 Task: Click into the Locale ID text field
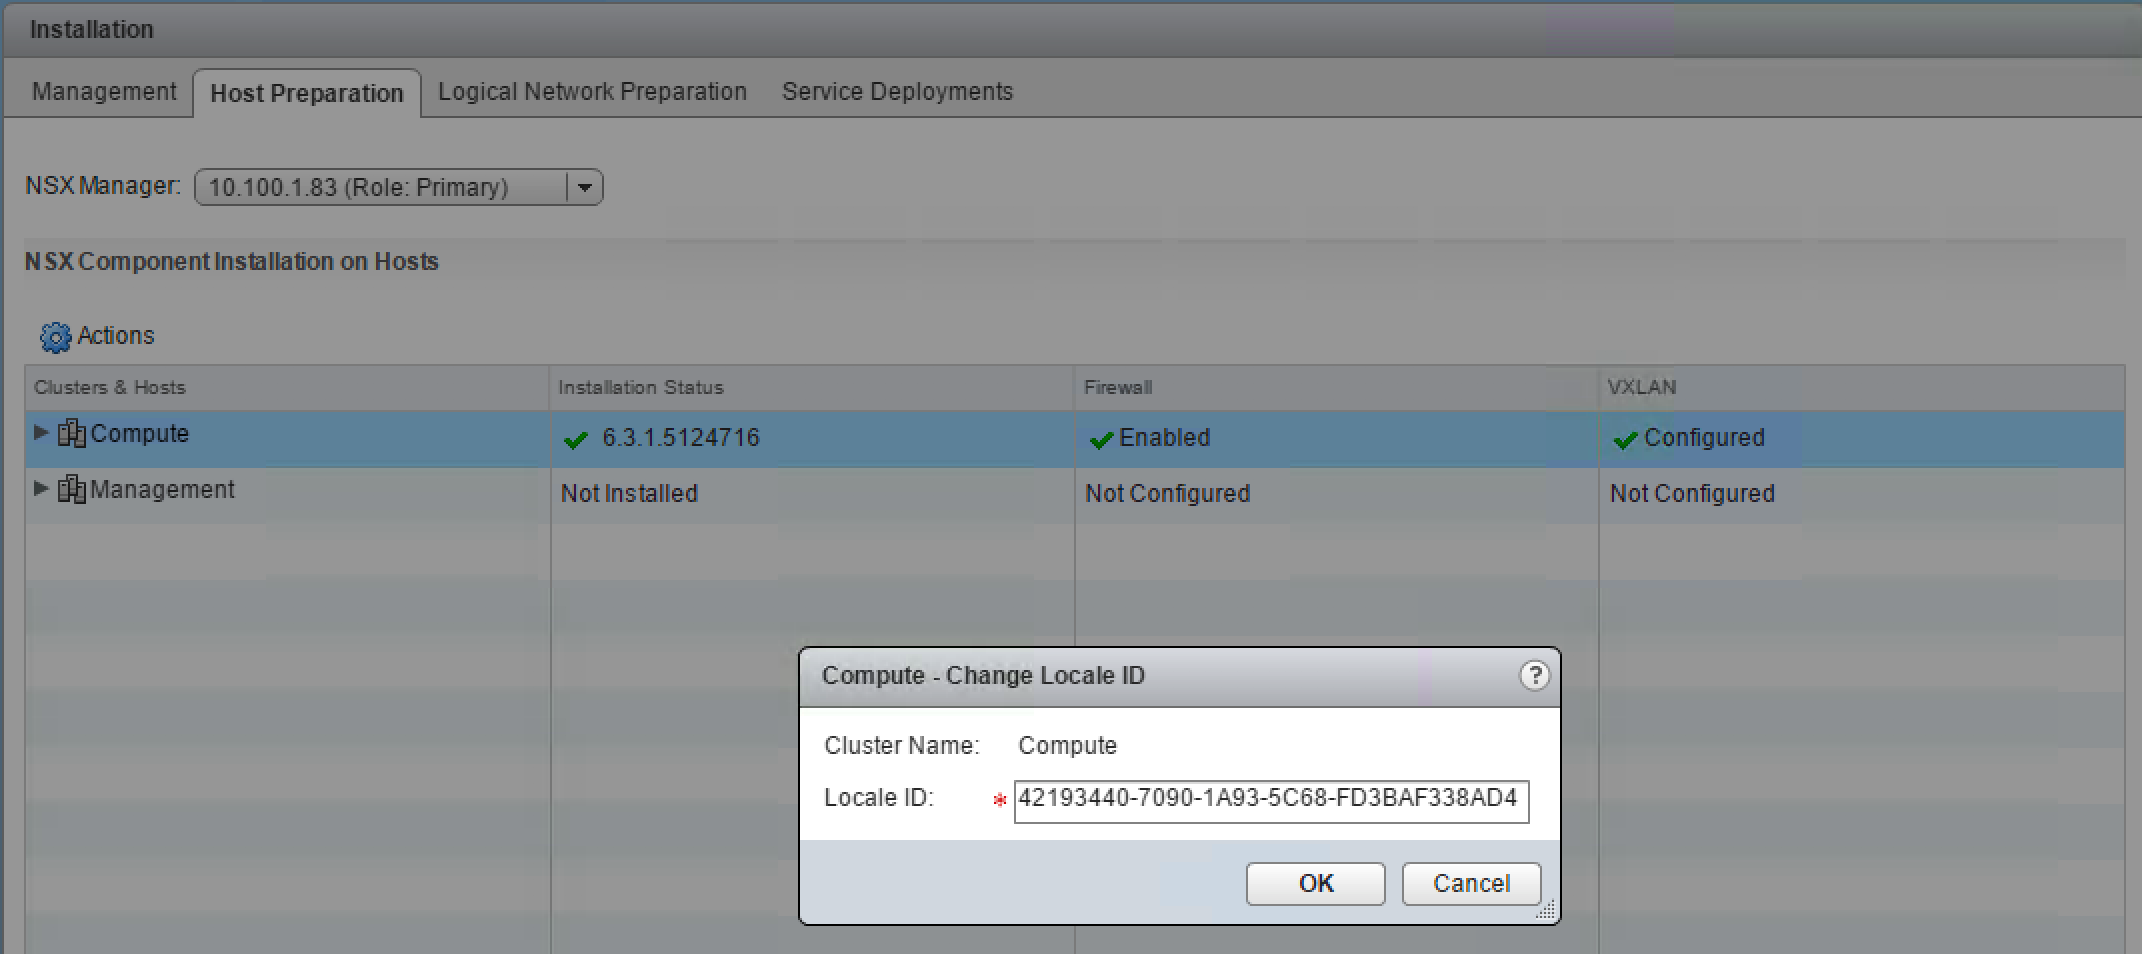click(1270, 801)
